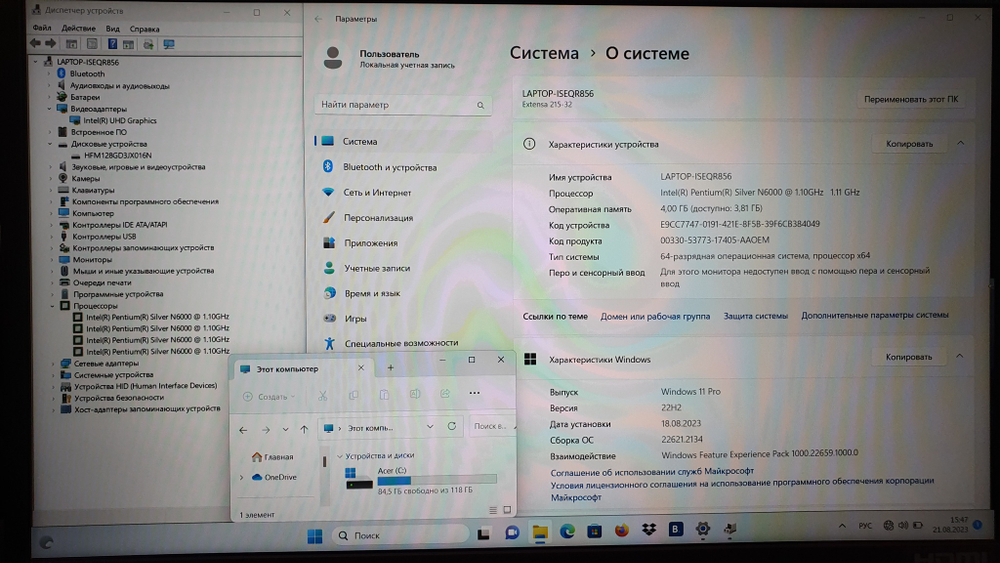Screen dimensions: 1000x563
Task: Click Поиск box on taskbar
Action: click(401, 535)
